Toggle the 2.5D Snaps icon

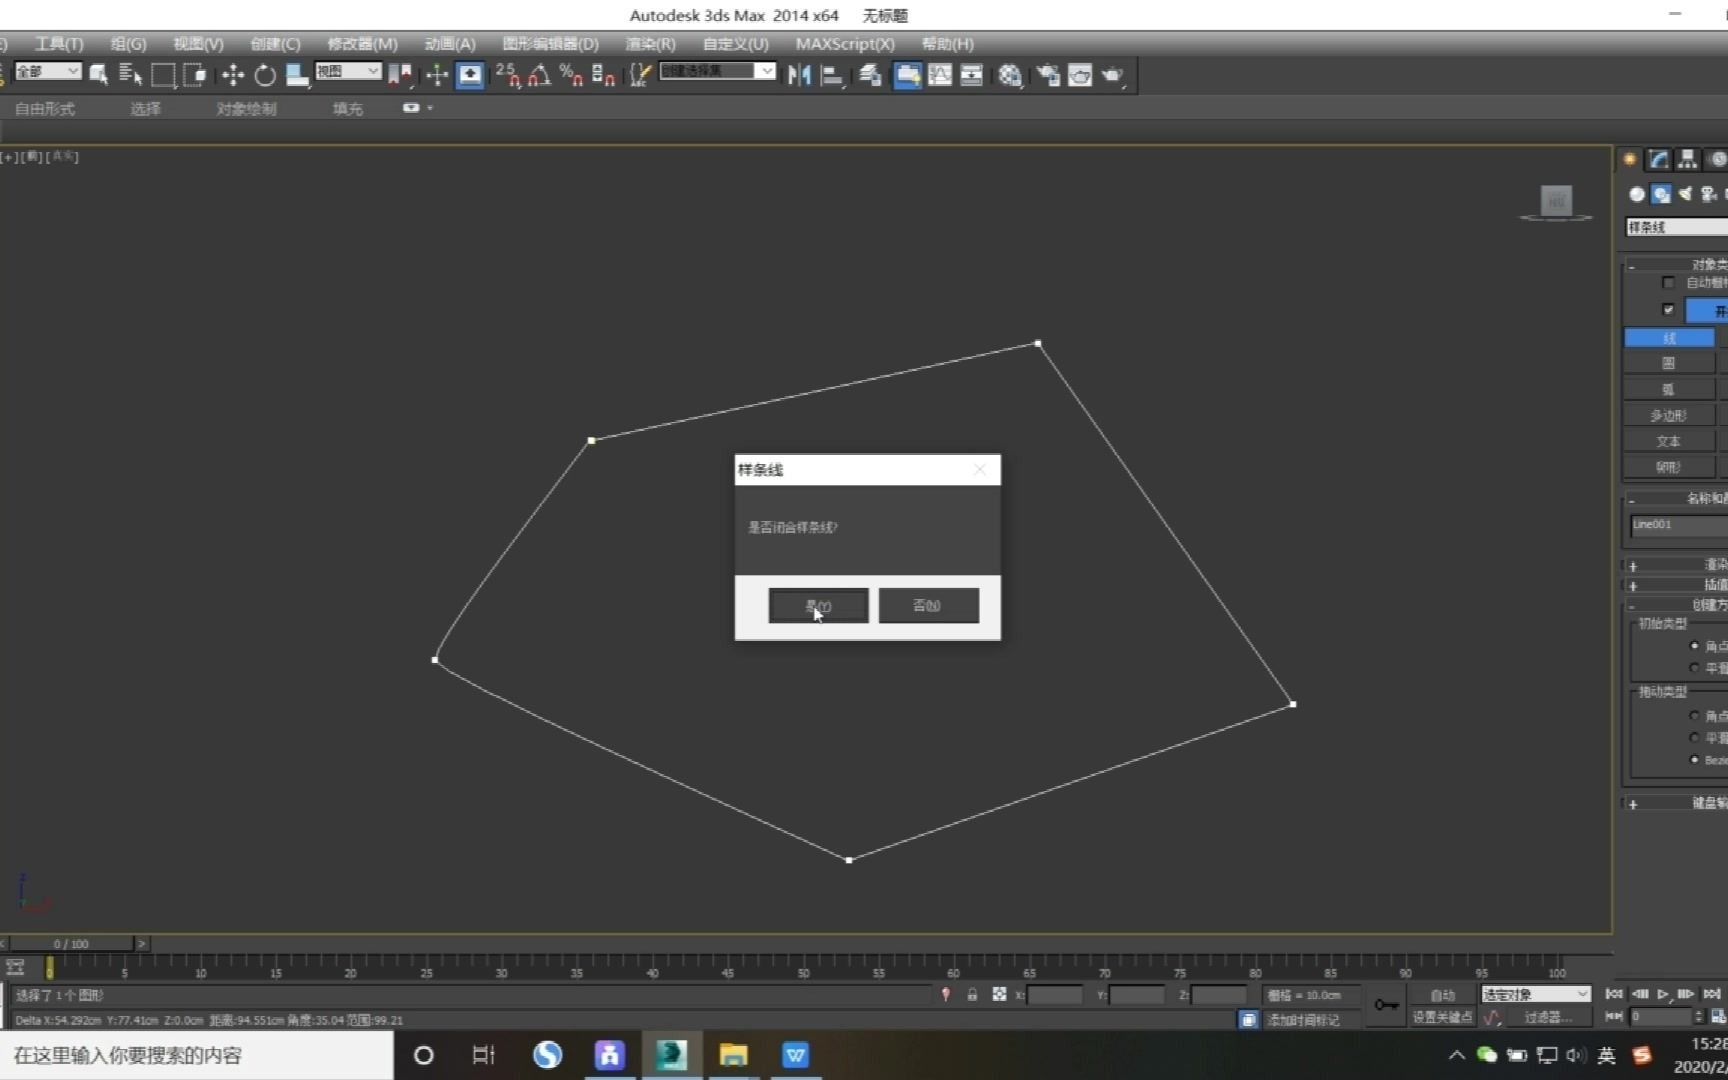click(x=508, y=75)
